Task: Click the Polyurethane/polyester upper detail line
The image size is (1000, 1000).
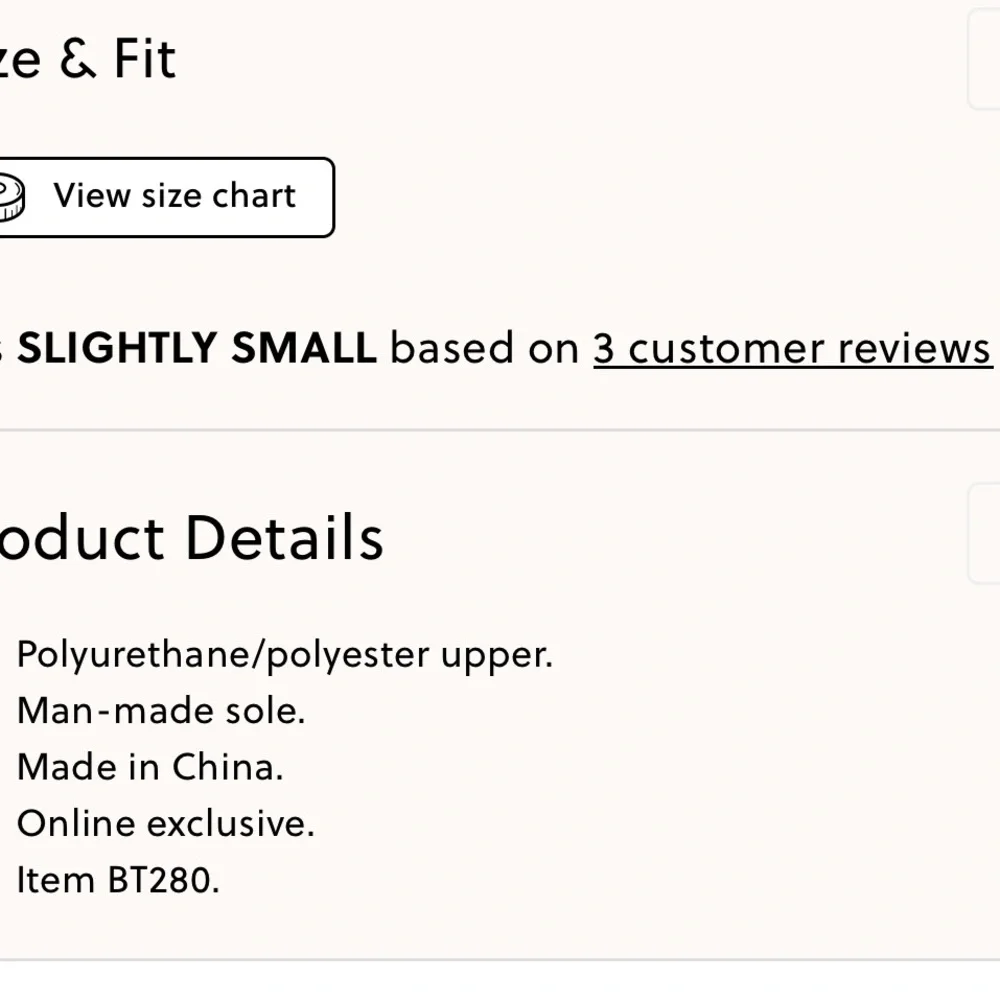Action: 285,655
